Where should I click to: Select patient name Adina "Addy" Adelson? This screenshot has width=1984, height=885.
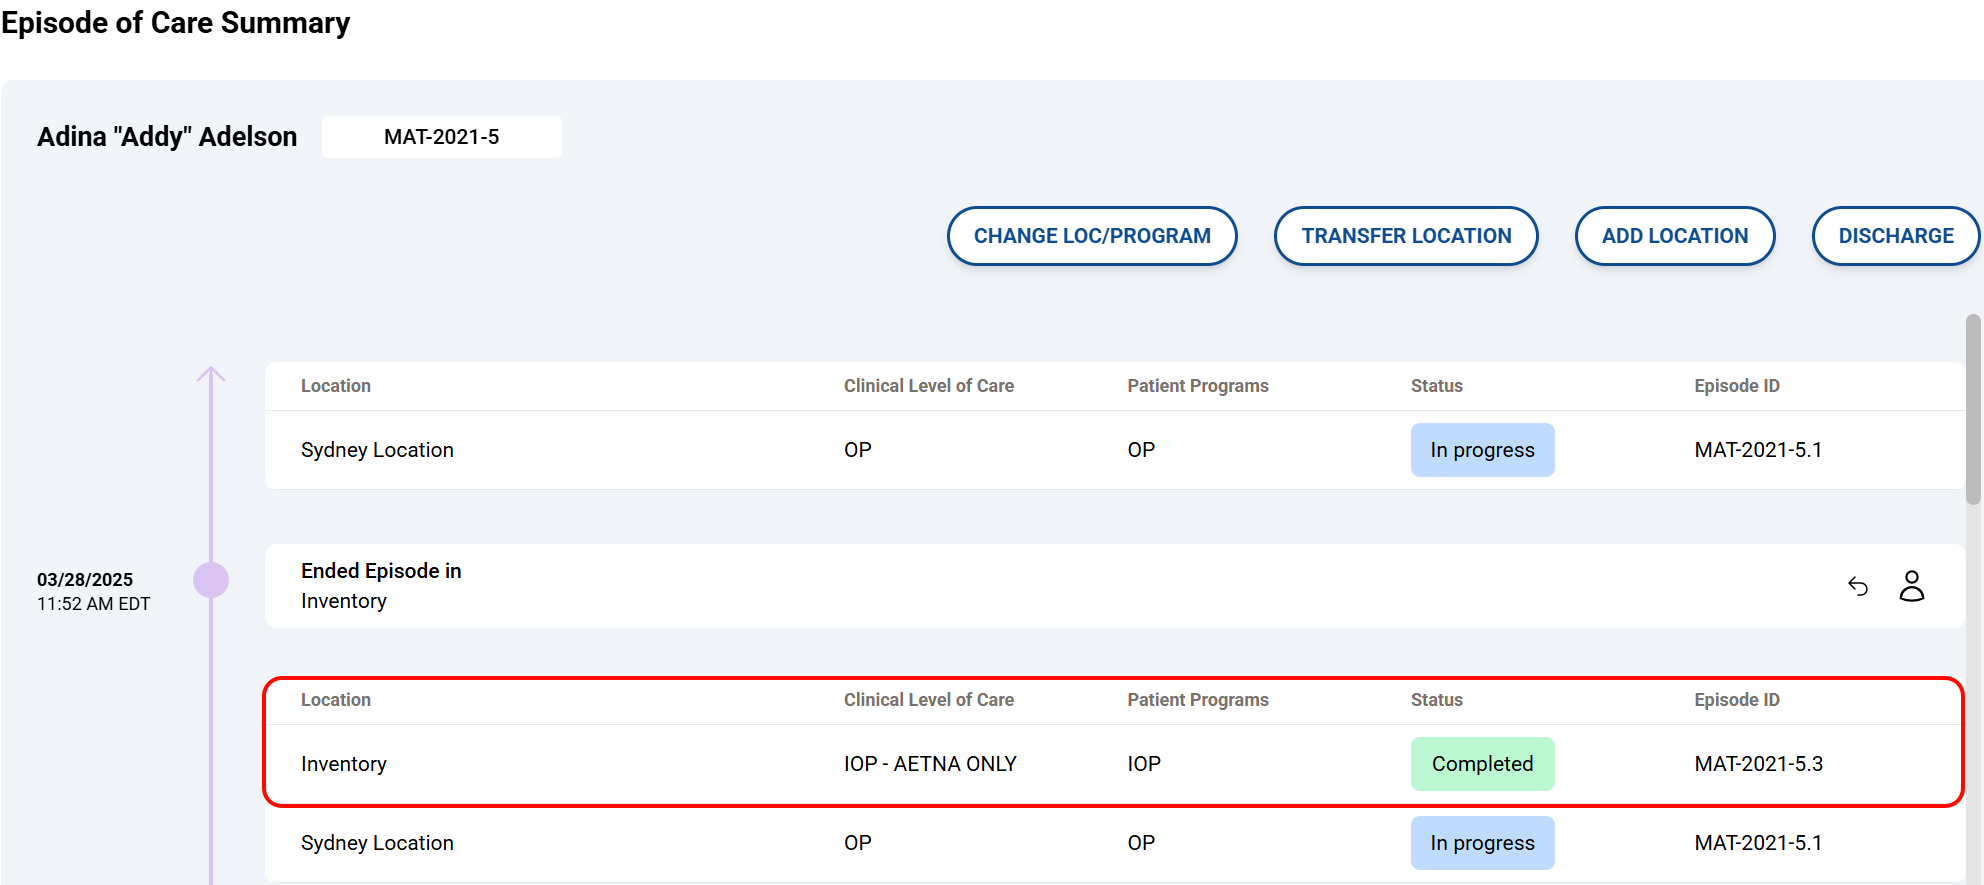(167, 137)
